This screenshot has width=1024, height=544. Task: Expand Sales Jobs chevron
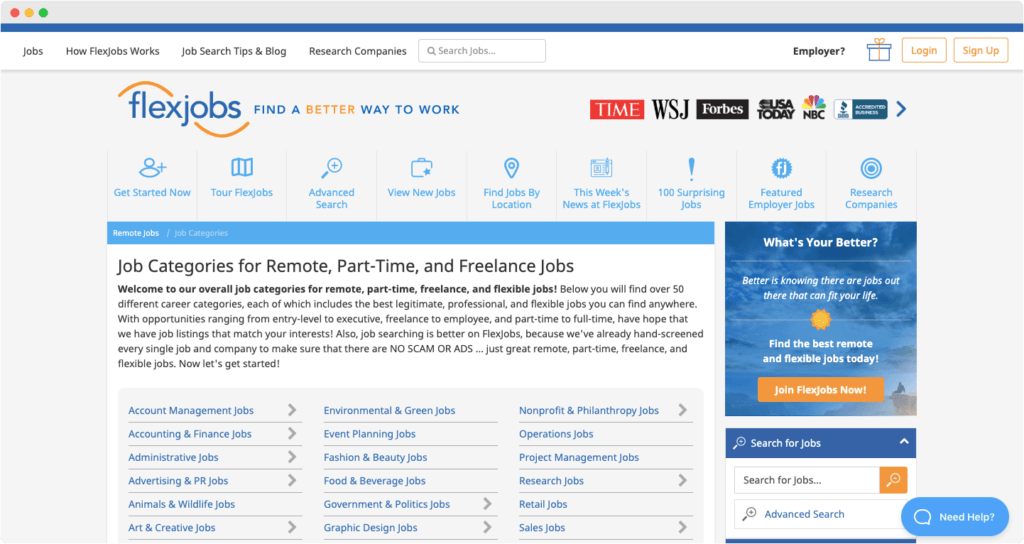click(682, 527)
